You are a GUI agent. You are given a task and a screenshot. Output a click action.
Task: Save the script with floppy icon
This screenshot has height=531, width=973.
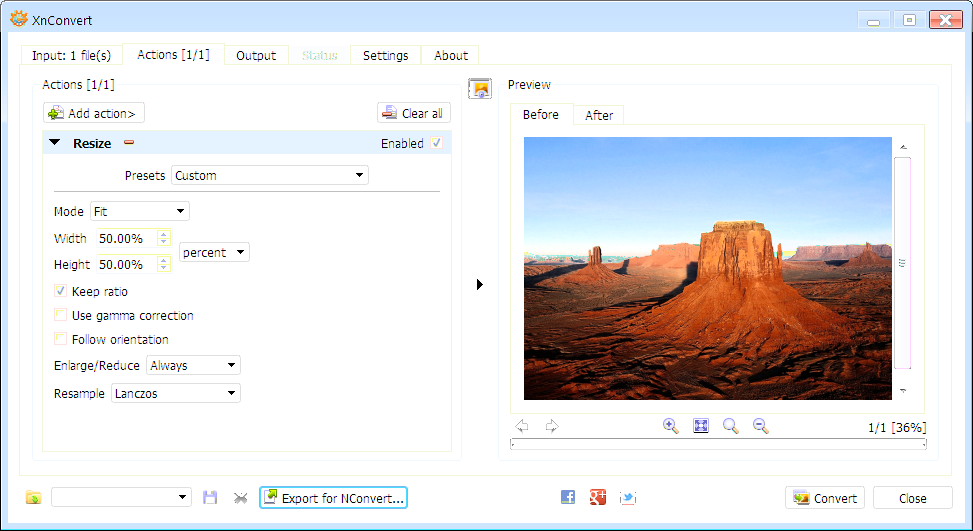(210, 498)
